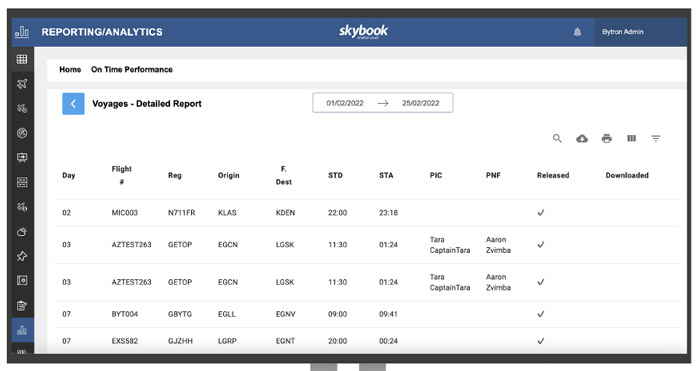The height and width of the screenshot is (371, 700).
Task: Sort by PNF column header
Action: pyautogui.click(x=493, y=175)
